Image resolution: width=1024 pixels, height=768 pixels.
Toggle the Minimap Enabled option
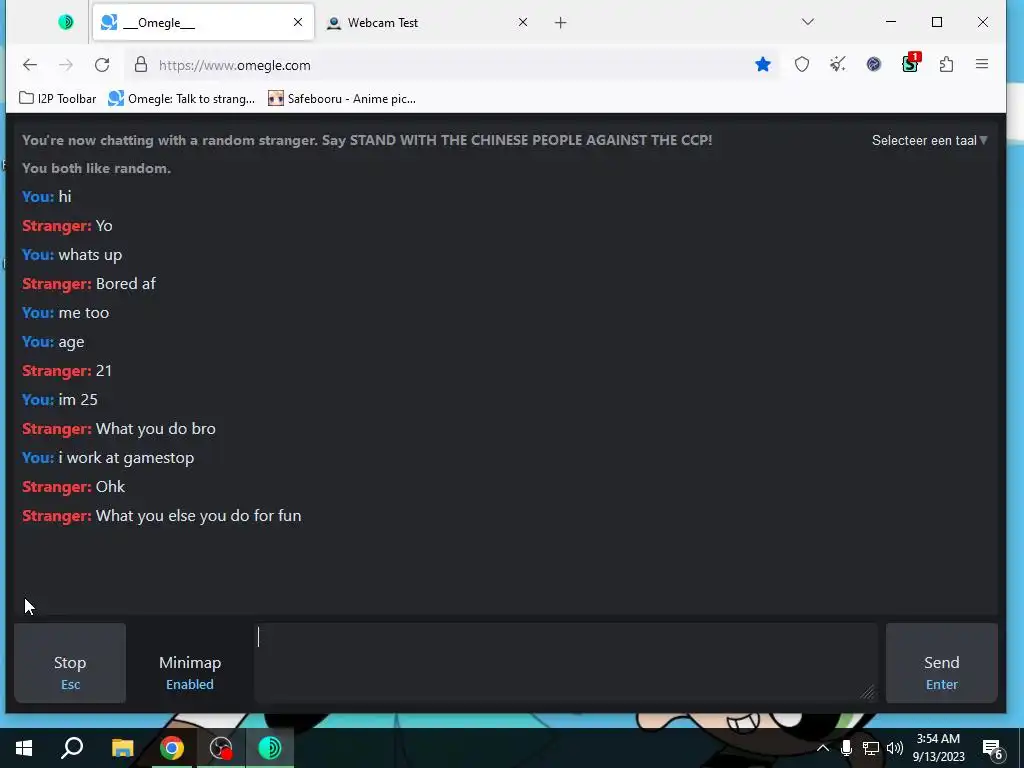(190, 672)
